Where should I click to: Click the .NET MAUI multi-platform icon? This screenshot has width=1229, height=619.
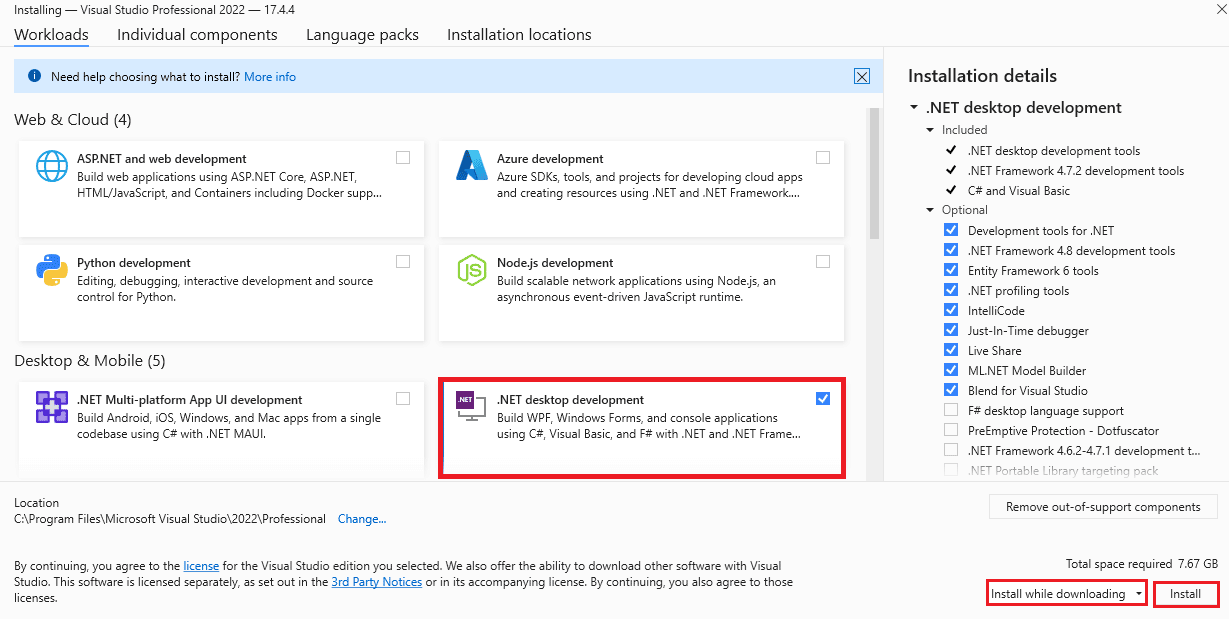tap(52, 407)
